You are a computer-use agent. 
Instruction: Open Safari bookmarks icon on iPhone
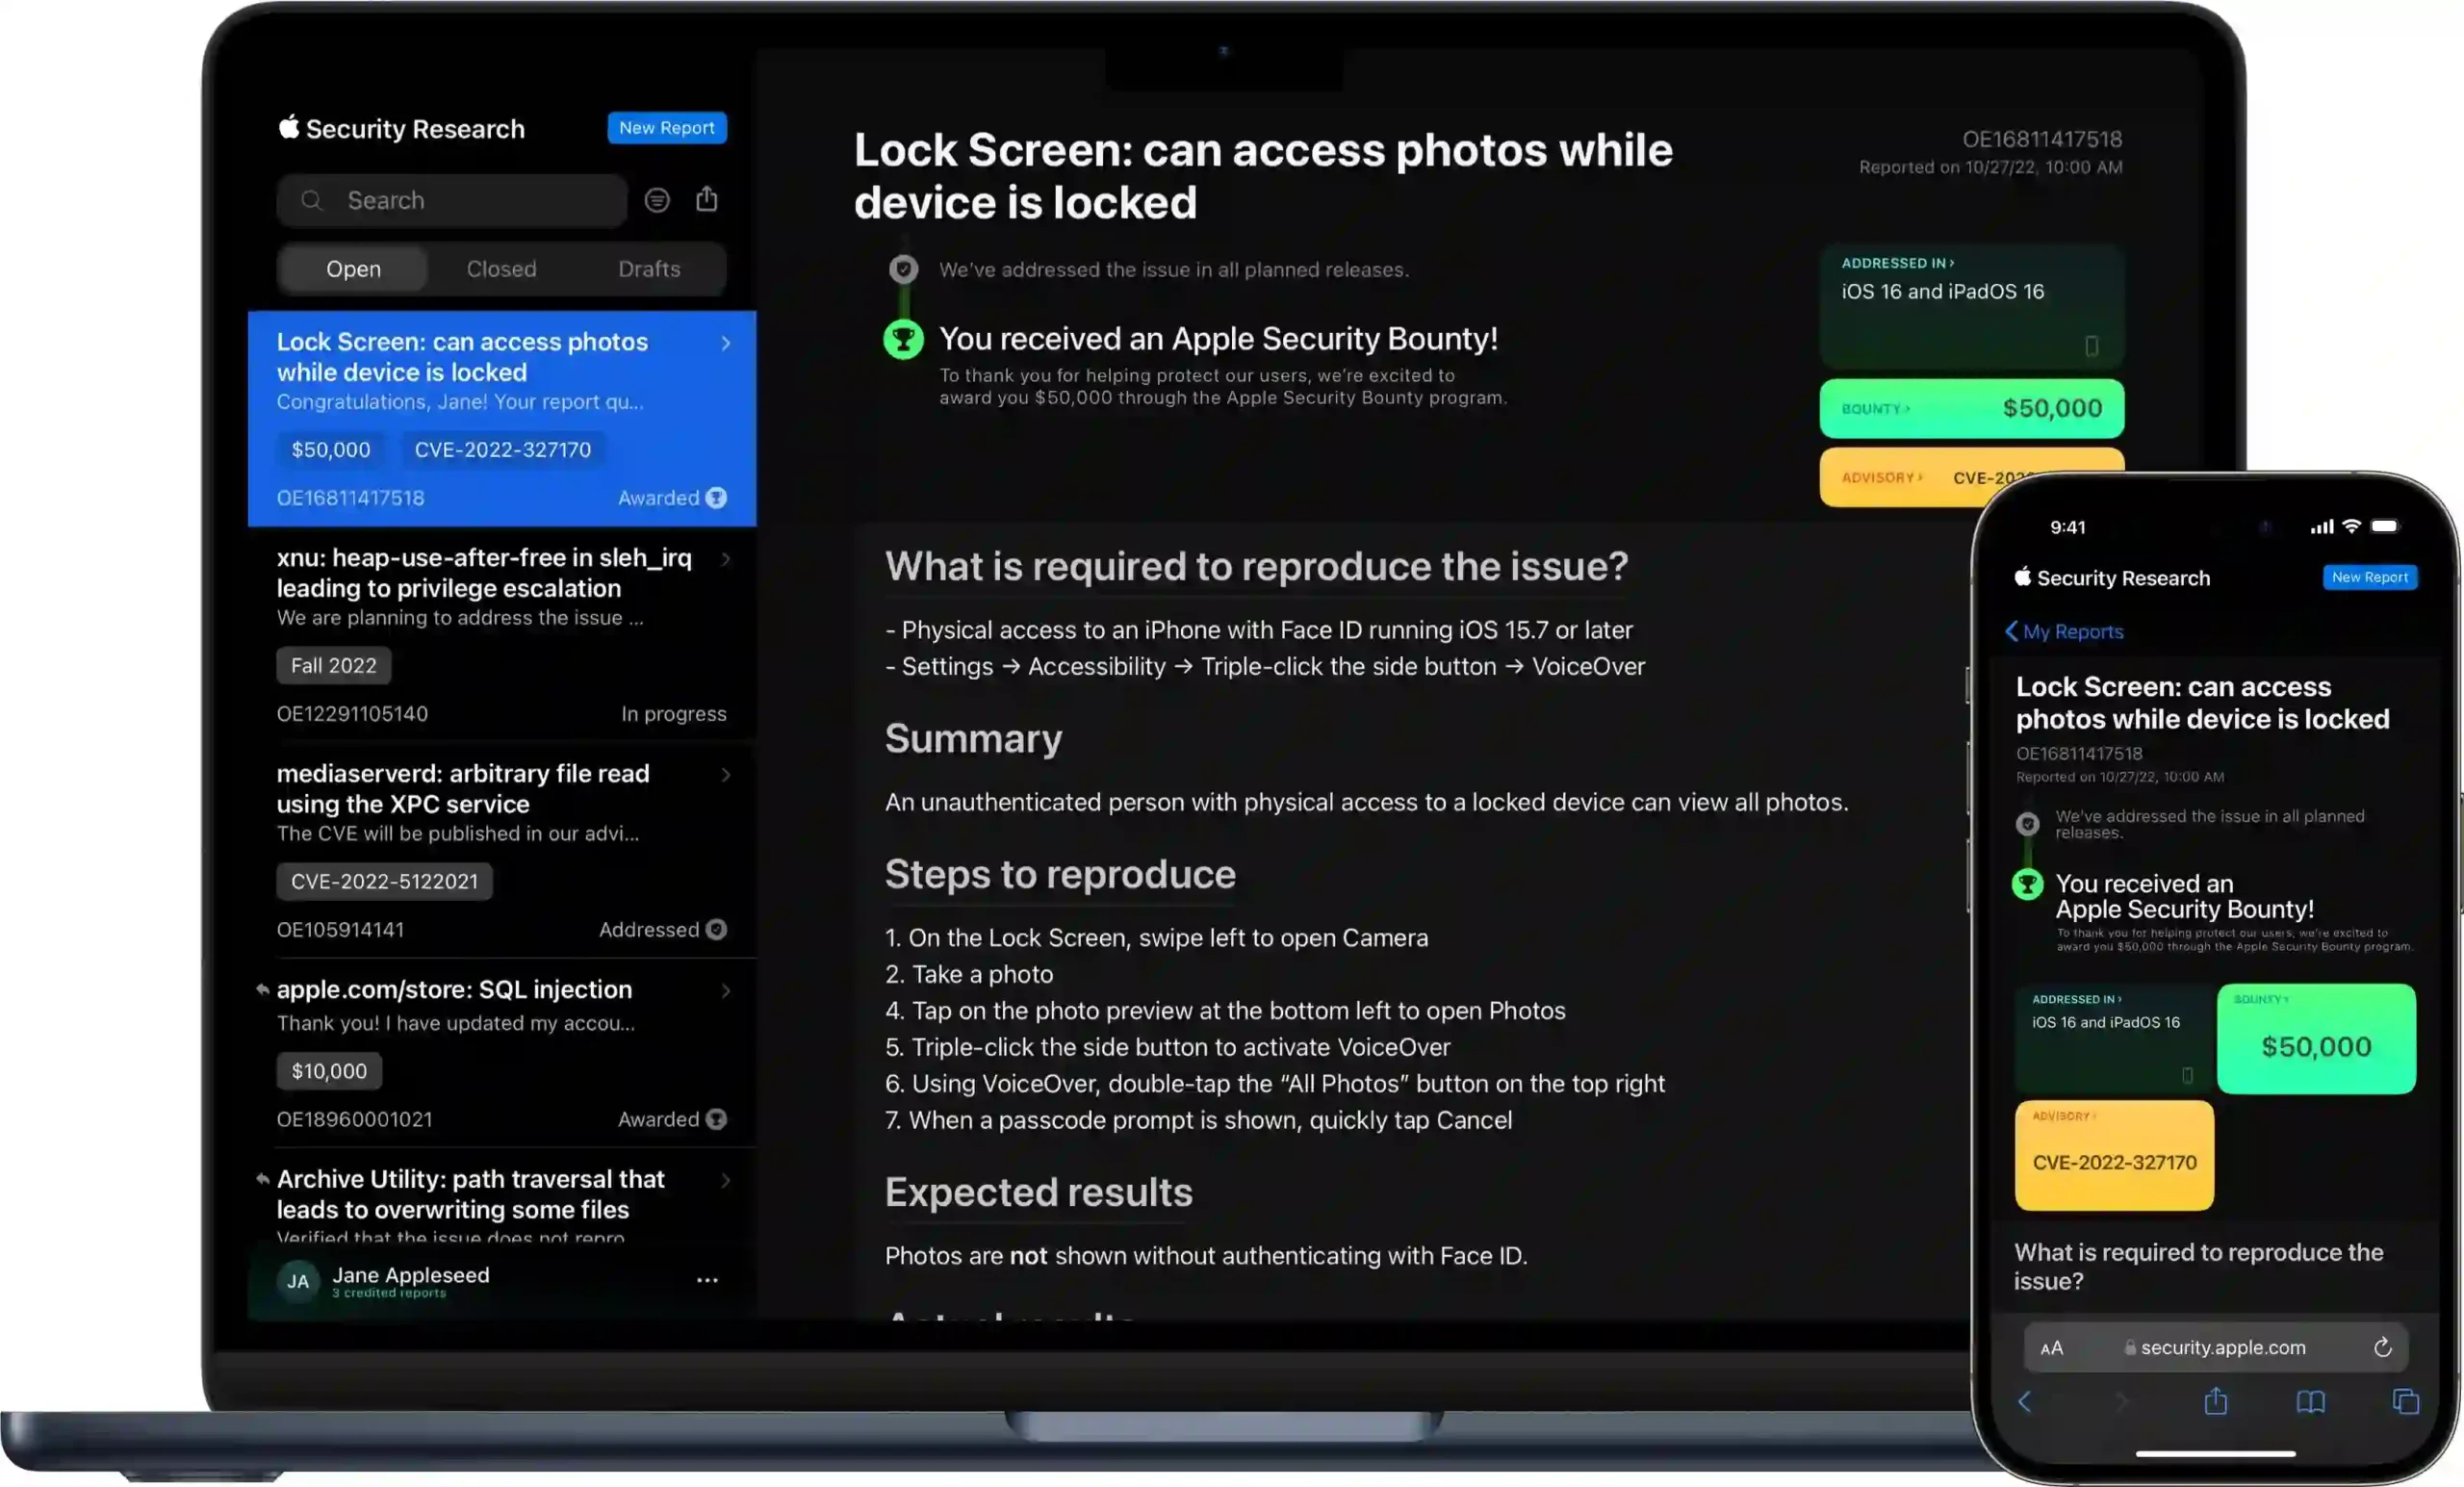click(x=2311, y=1402)
